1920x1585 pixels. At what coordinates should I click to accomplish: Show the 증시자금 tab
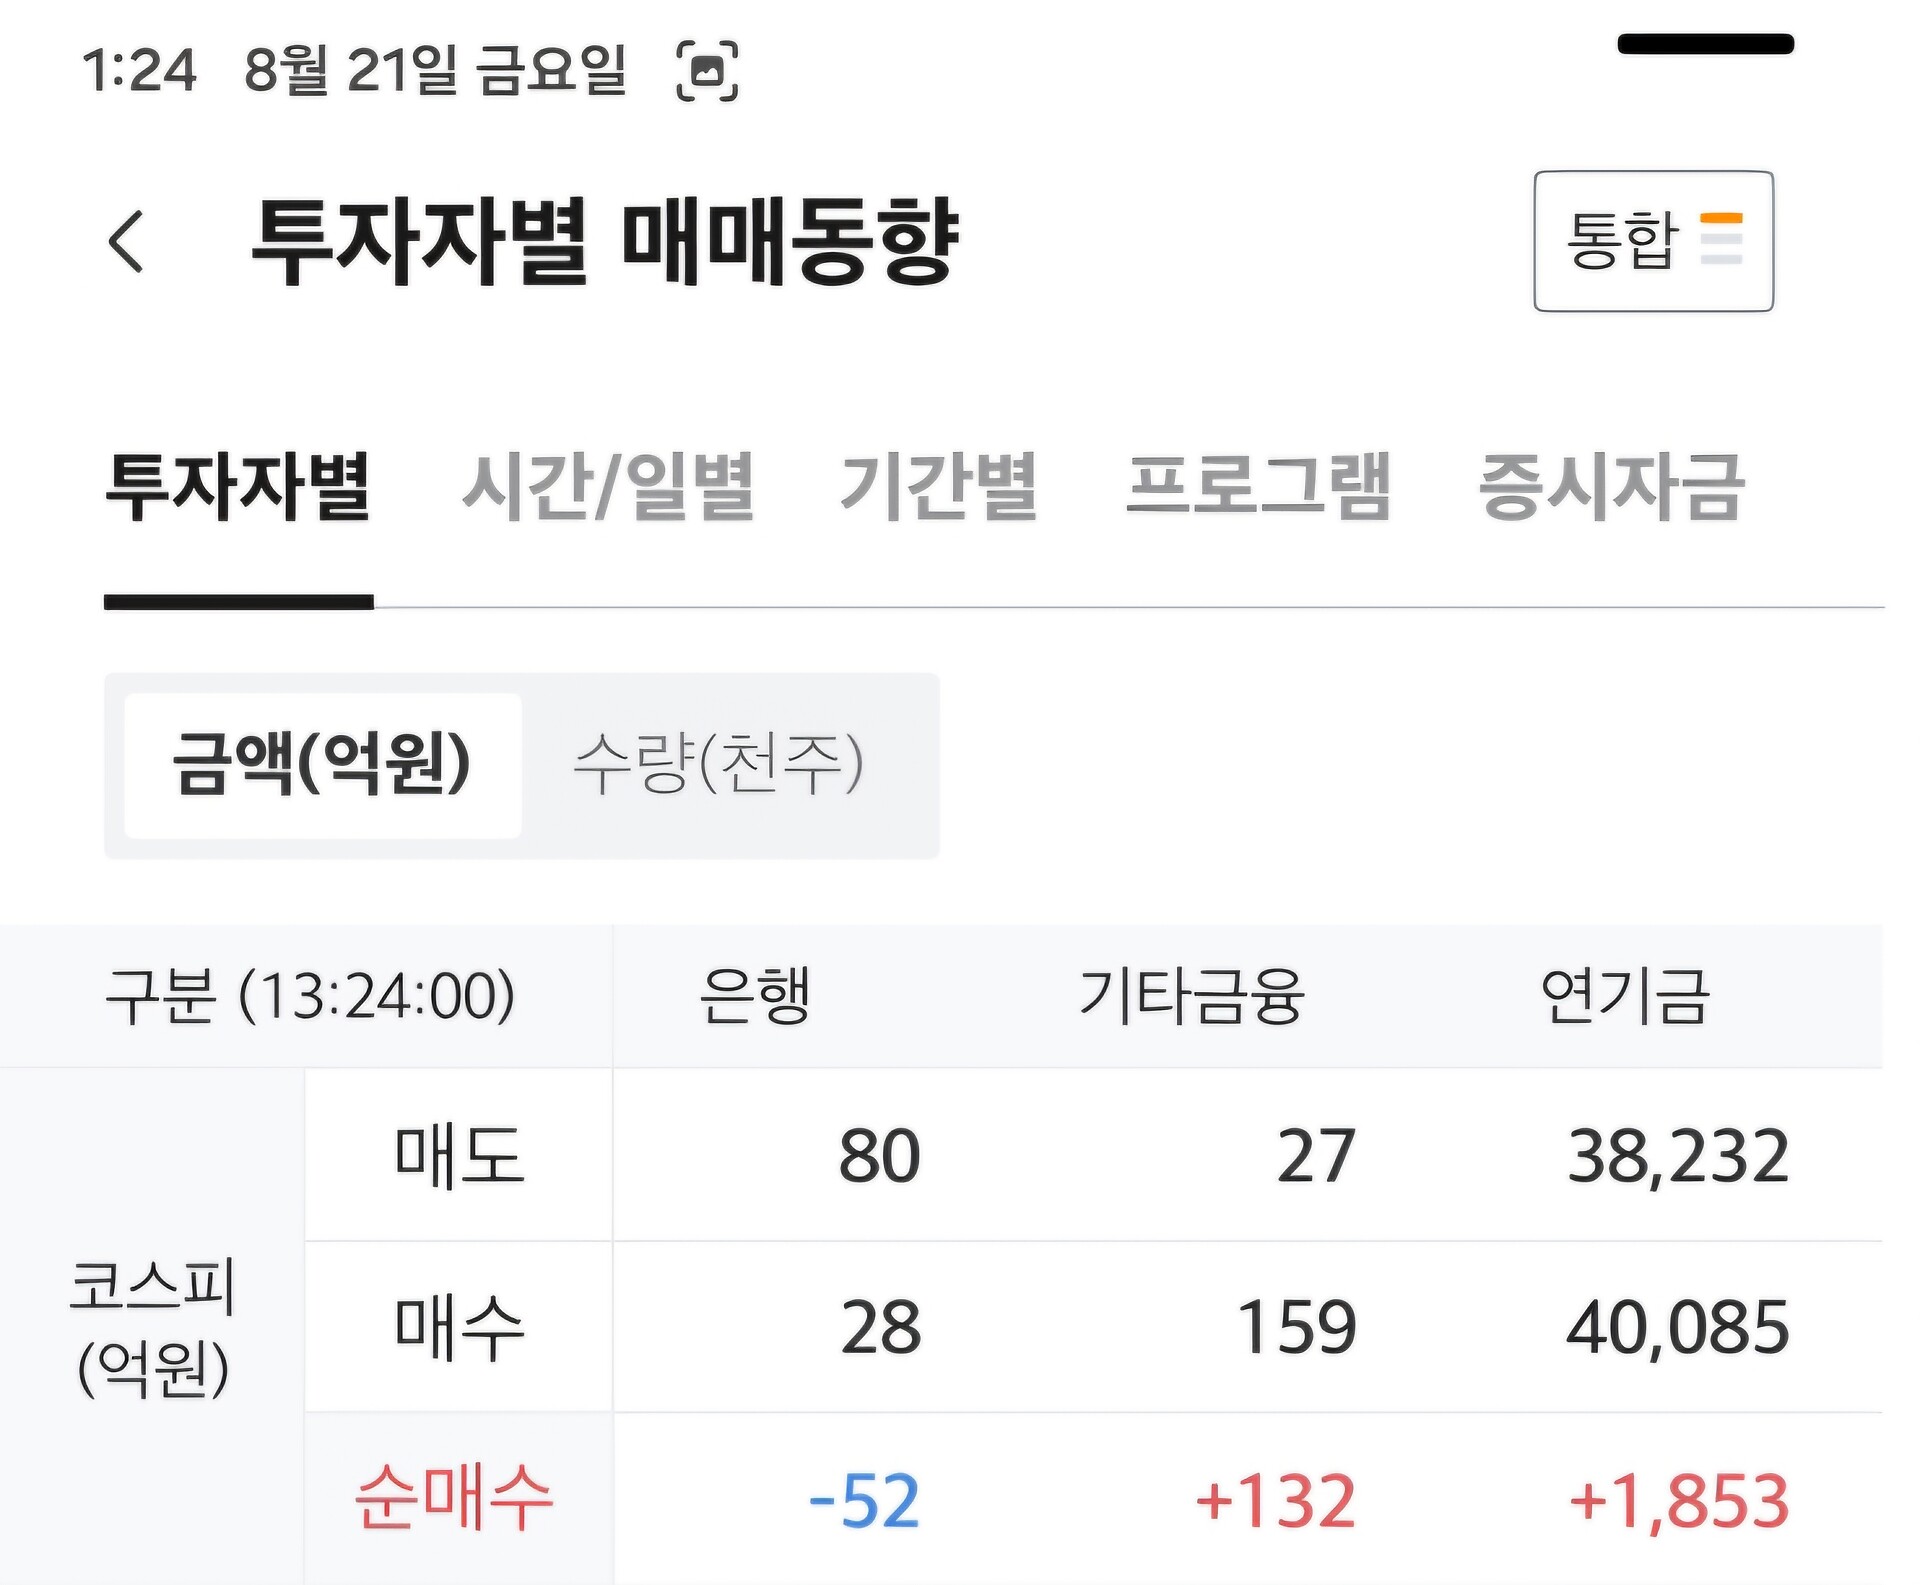[x=1611, y=487]
